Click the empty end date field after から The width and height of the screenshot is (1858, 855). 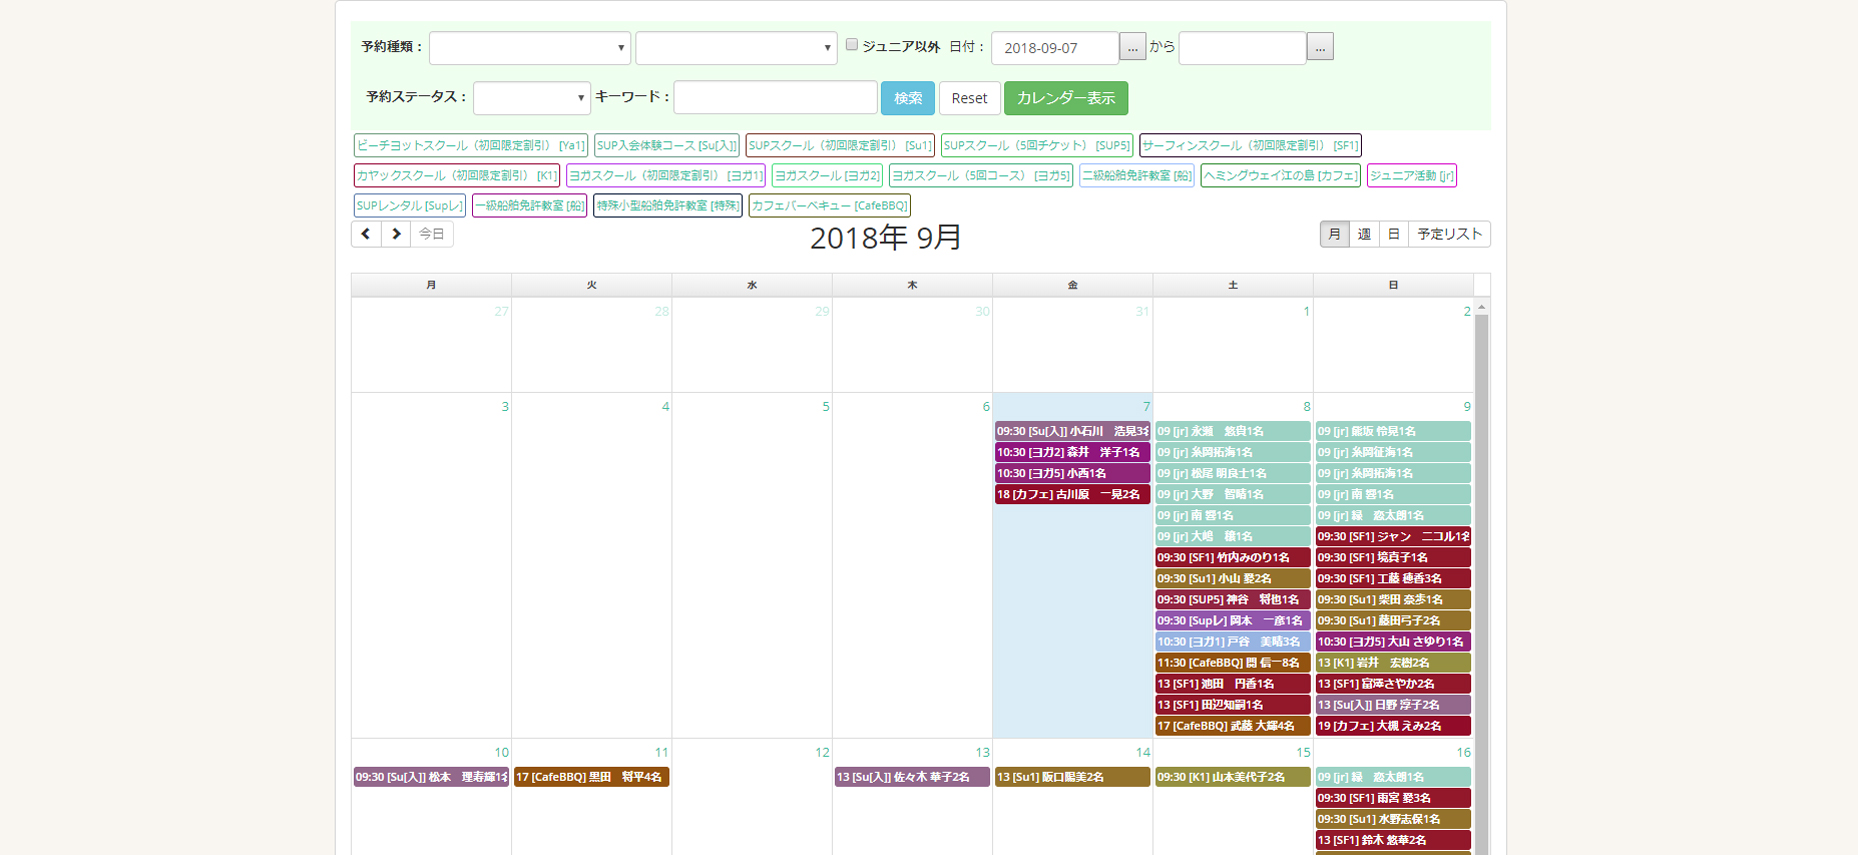(1242, 48)
